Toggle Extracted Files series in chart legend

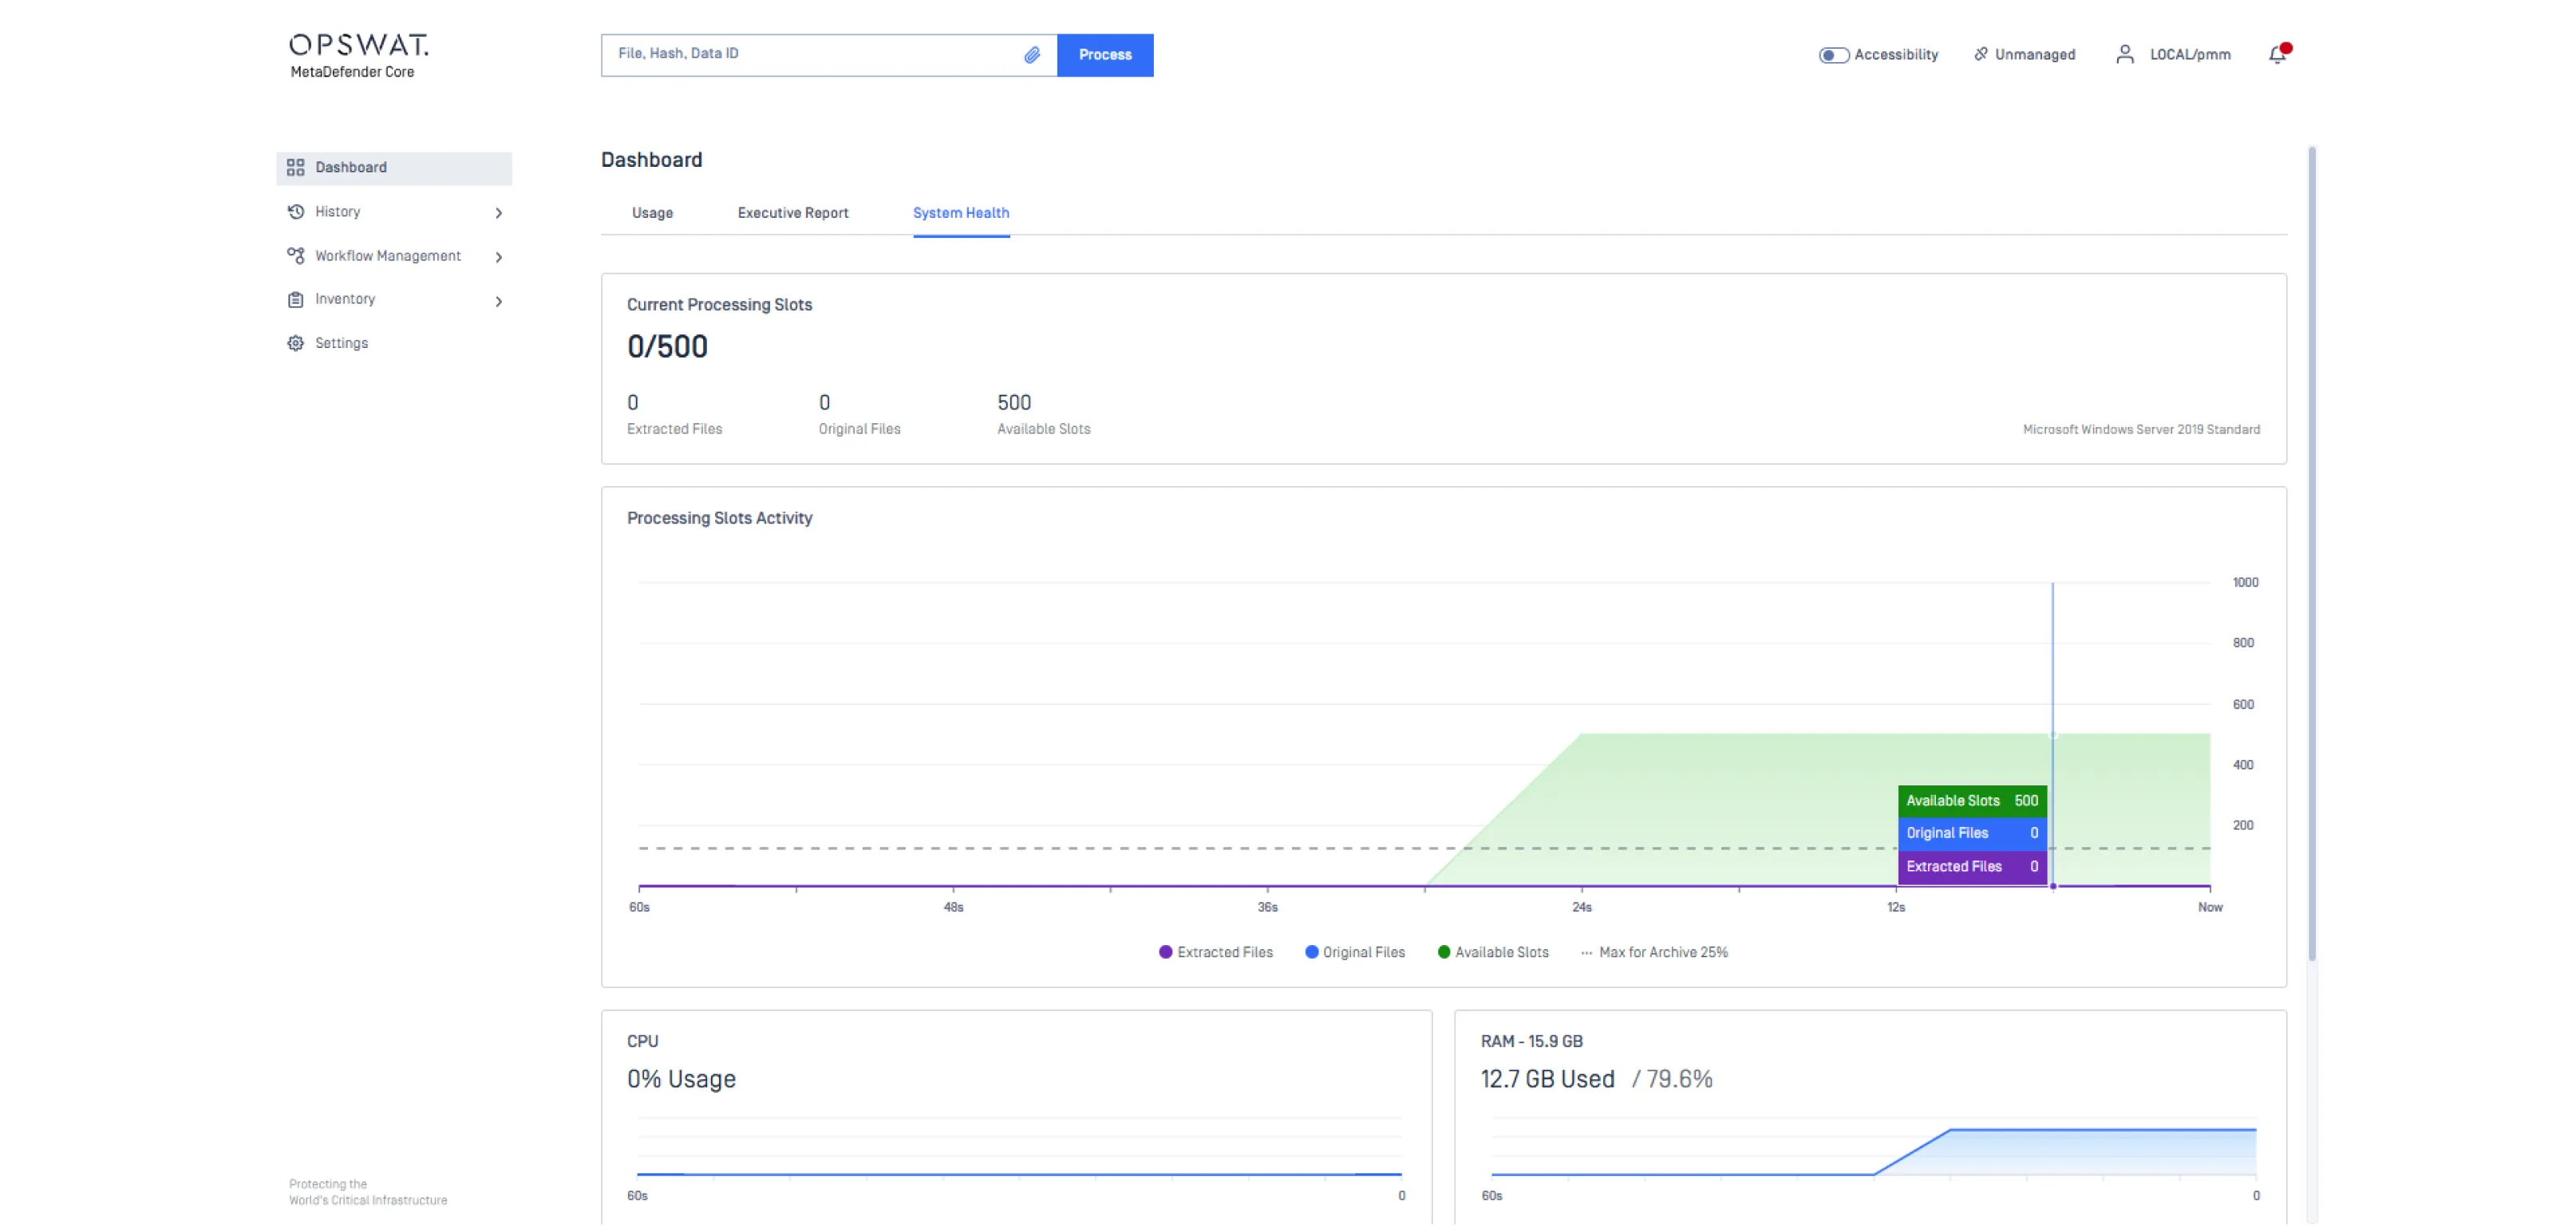(1215, 952)
